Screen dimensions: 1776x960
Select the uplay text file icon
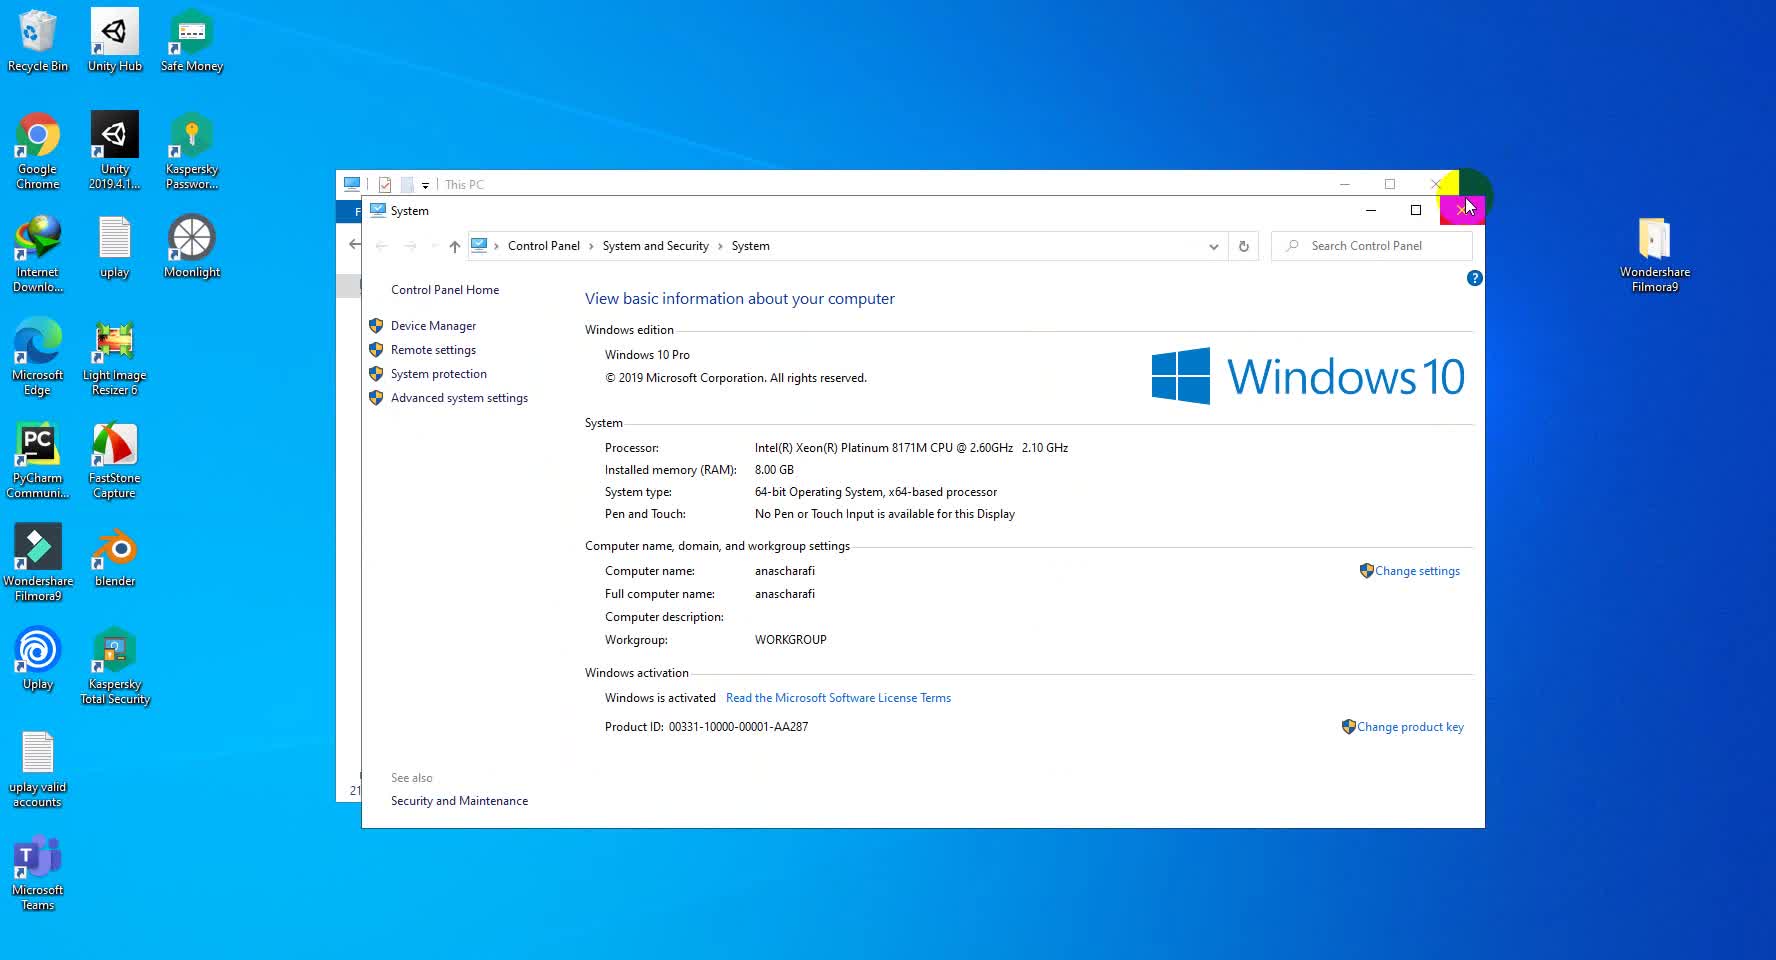coord(115,247)
